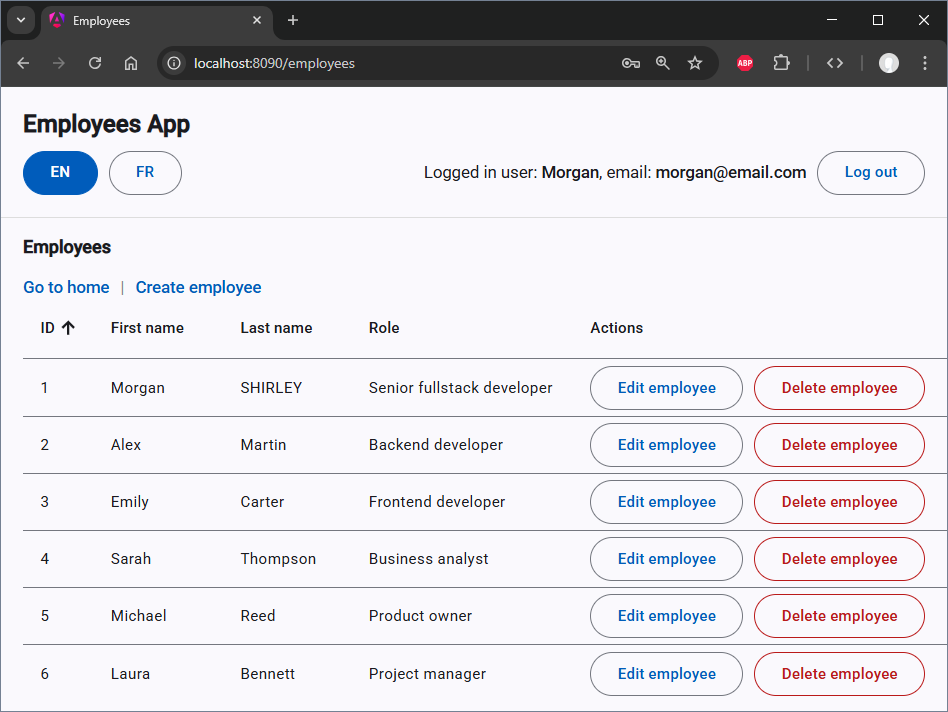This screenshot has width=948, height=712.
Task: Reload the Employees page
Action: (x=94, y=62)
